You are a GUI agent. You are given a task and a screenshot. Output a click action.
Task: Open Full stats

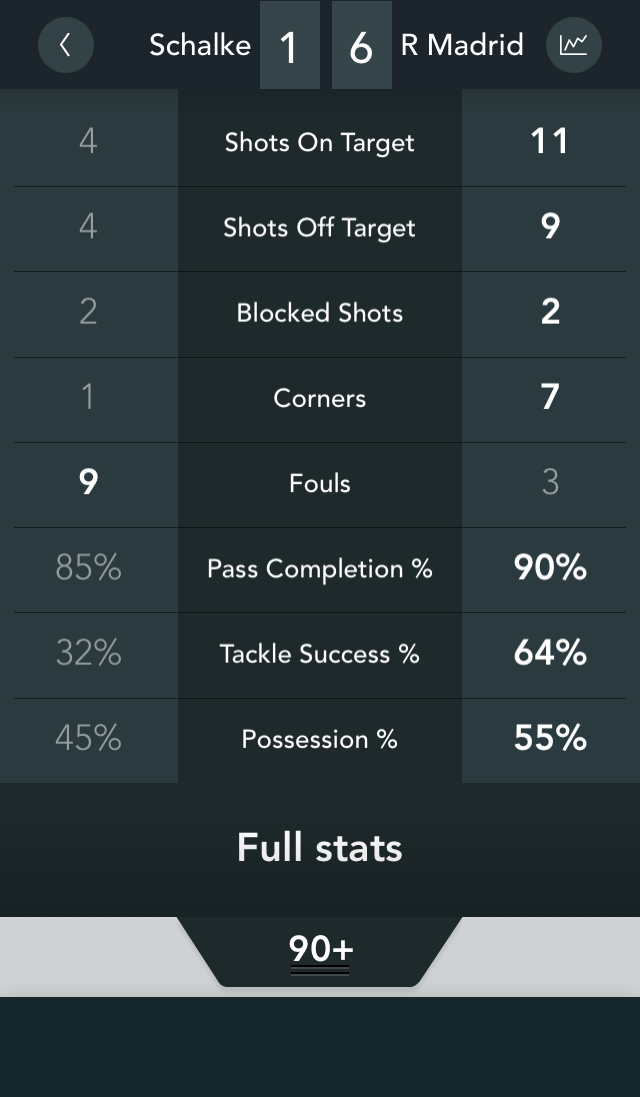[x=320, y=848]
